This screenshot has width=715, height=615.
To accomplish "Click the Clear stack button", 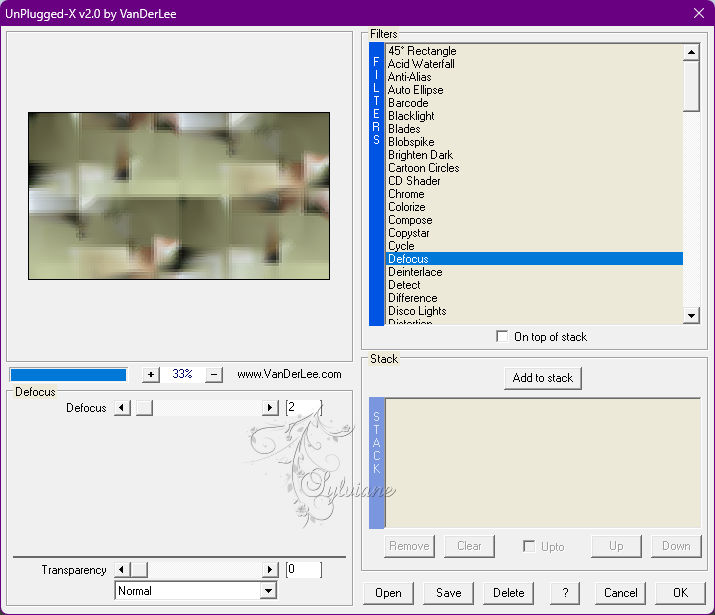I will (x=469, y=546).
